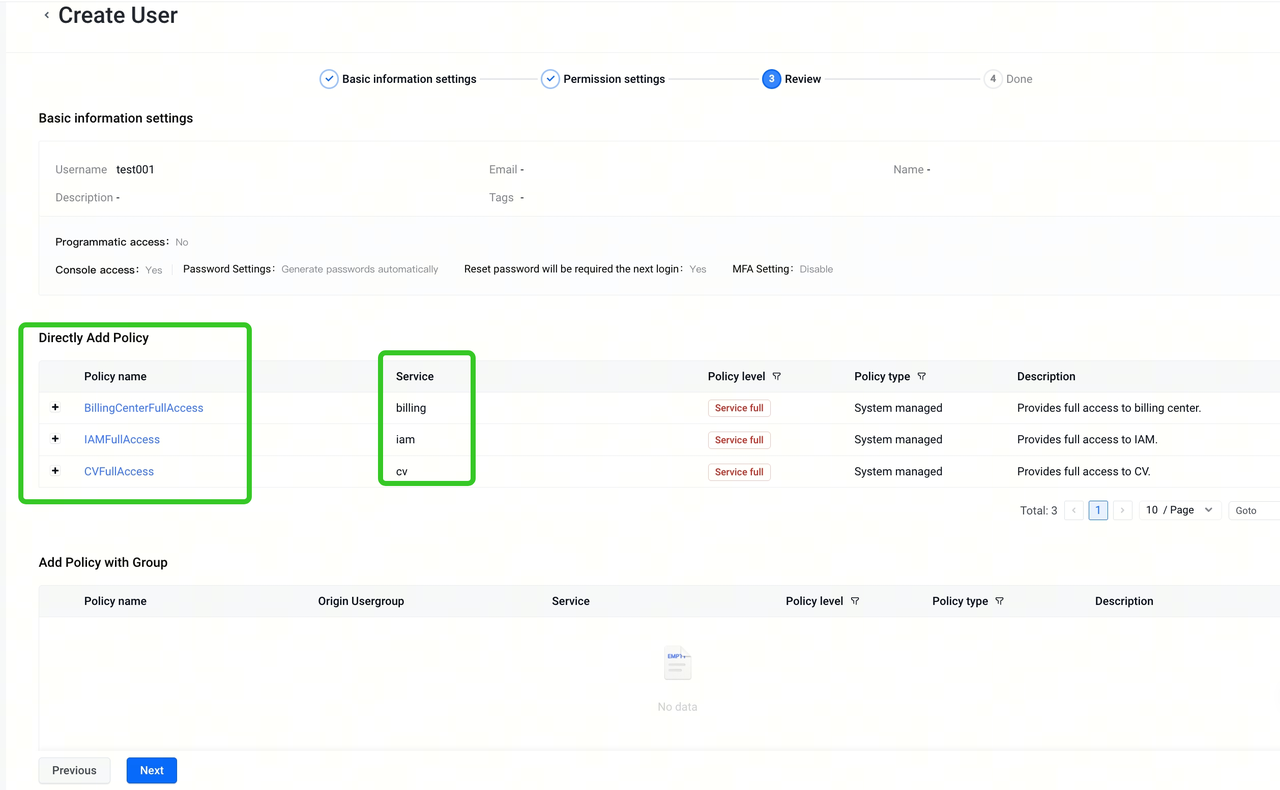1280x790 pixels.
Task: Filter Policy level in Add Policy with Group table
Action: pyautogui.click(x=855, y=601)
